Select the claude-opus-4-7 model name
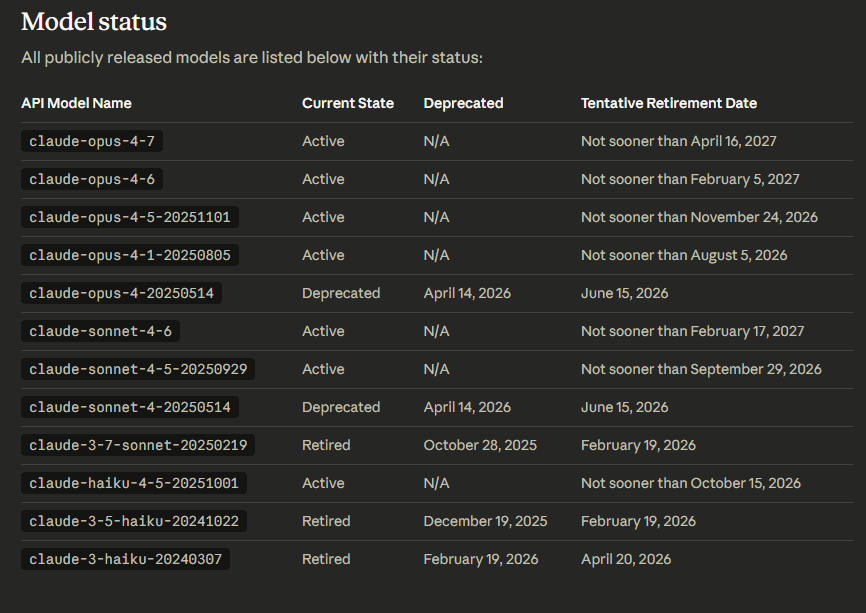 click(92, 141)
